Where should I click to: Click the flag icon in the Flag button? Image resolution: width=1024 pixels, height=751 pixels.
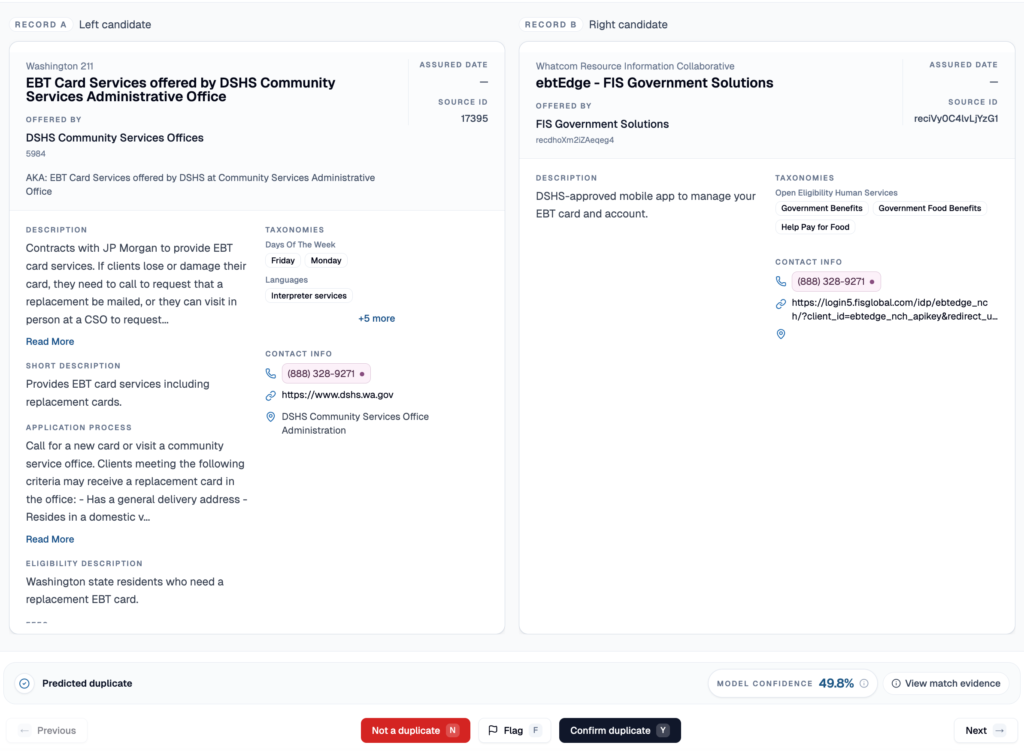pyautogui.click(x=493, y=730)
